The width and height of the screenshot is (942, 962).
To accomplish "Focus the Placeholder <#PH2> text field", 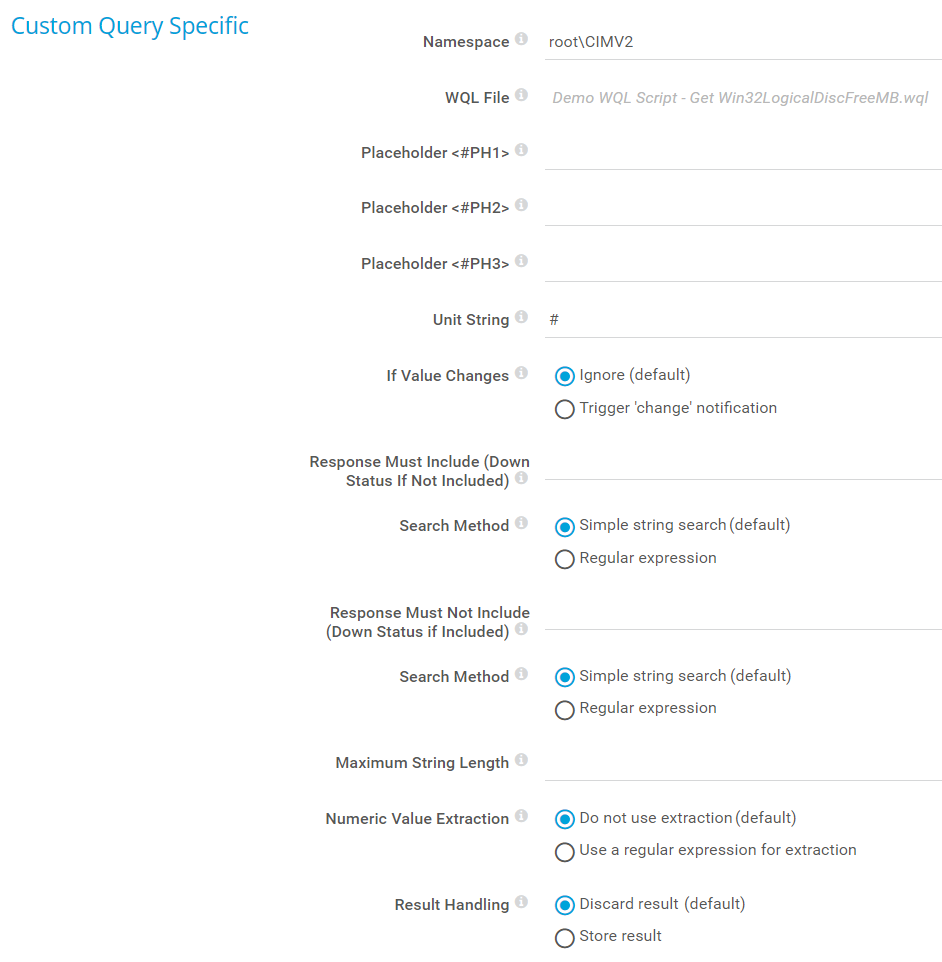I will tap(743, 208).
